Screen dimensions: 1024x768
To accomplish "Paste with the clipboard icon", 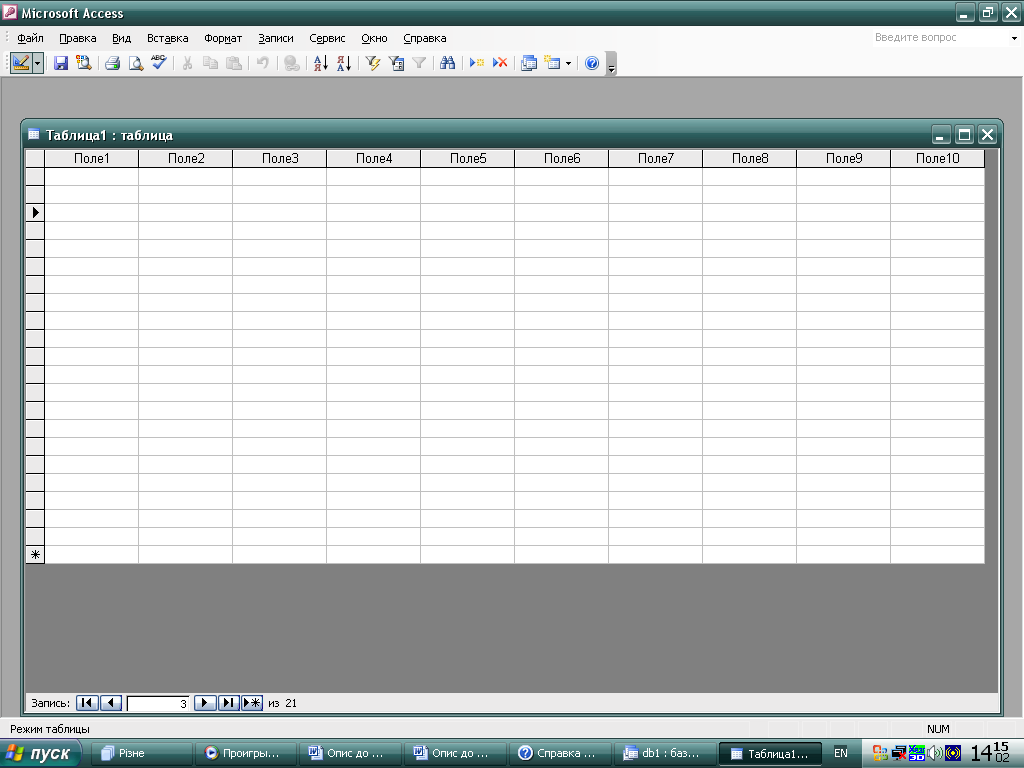I will point(233,63).
